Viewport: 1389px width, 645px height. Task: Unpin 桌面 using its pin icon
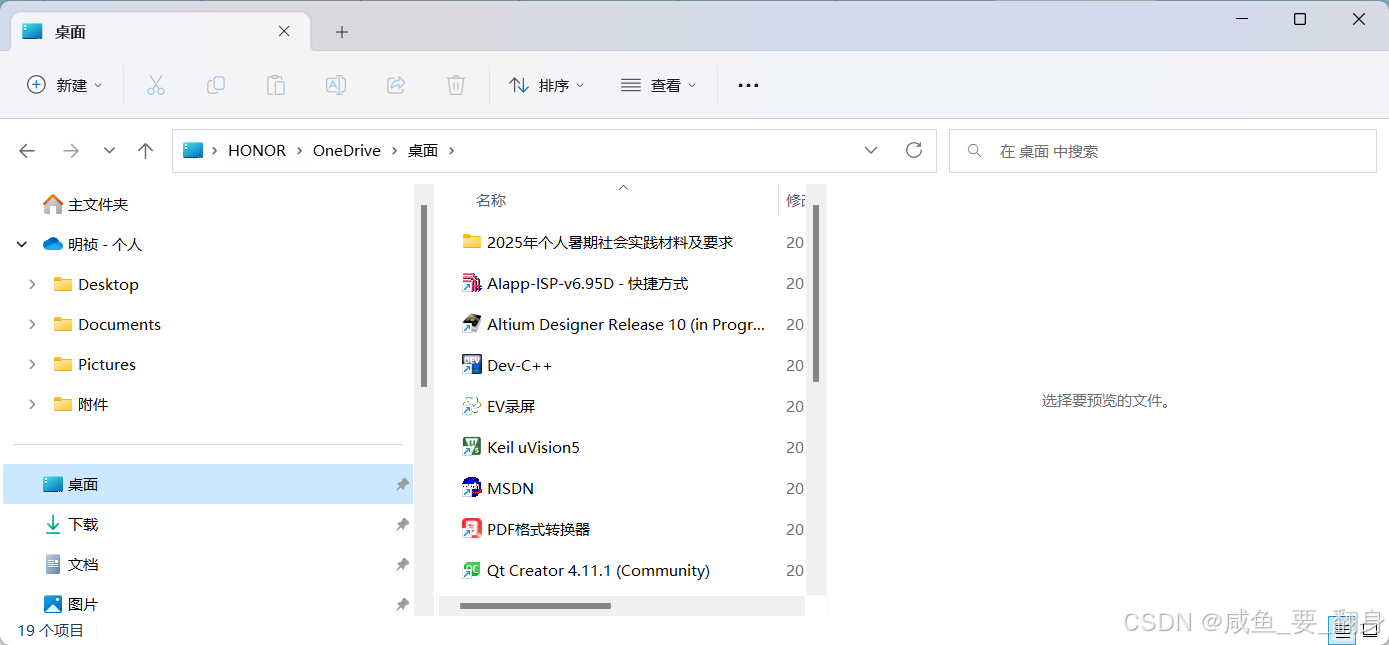tap(402, 484)
